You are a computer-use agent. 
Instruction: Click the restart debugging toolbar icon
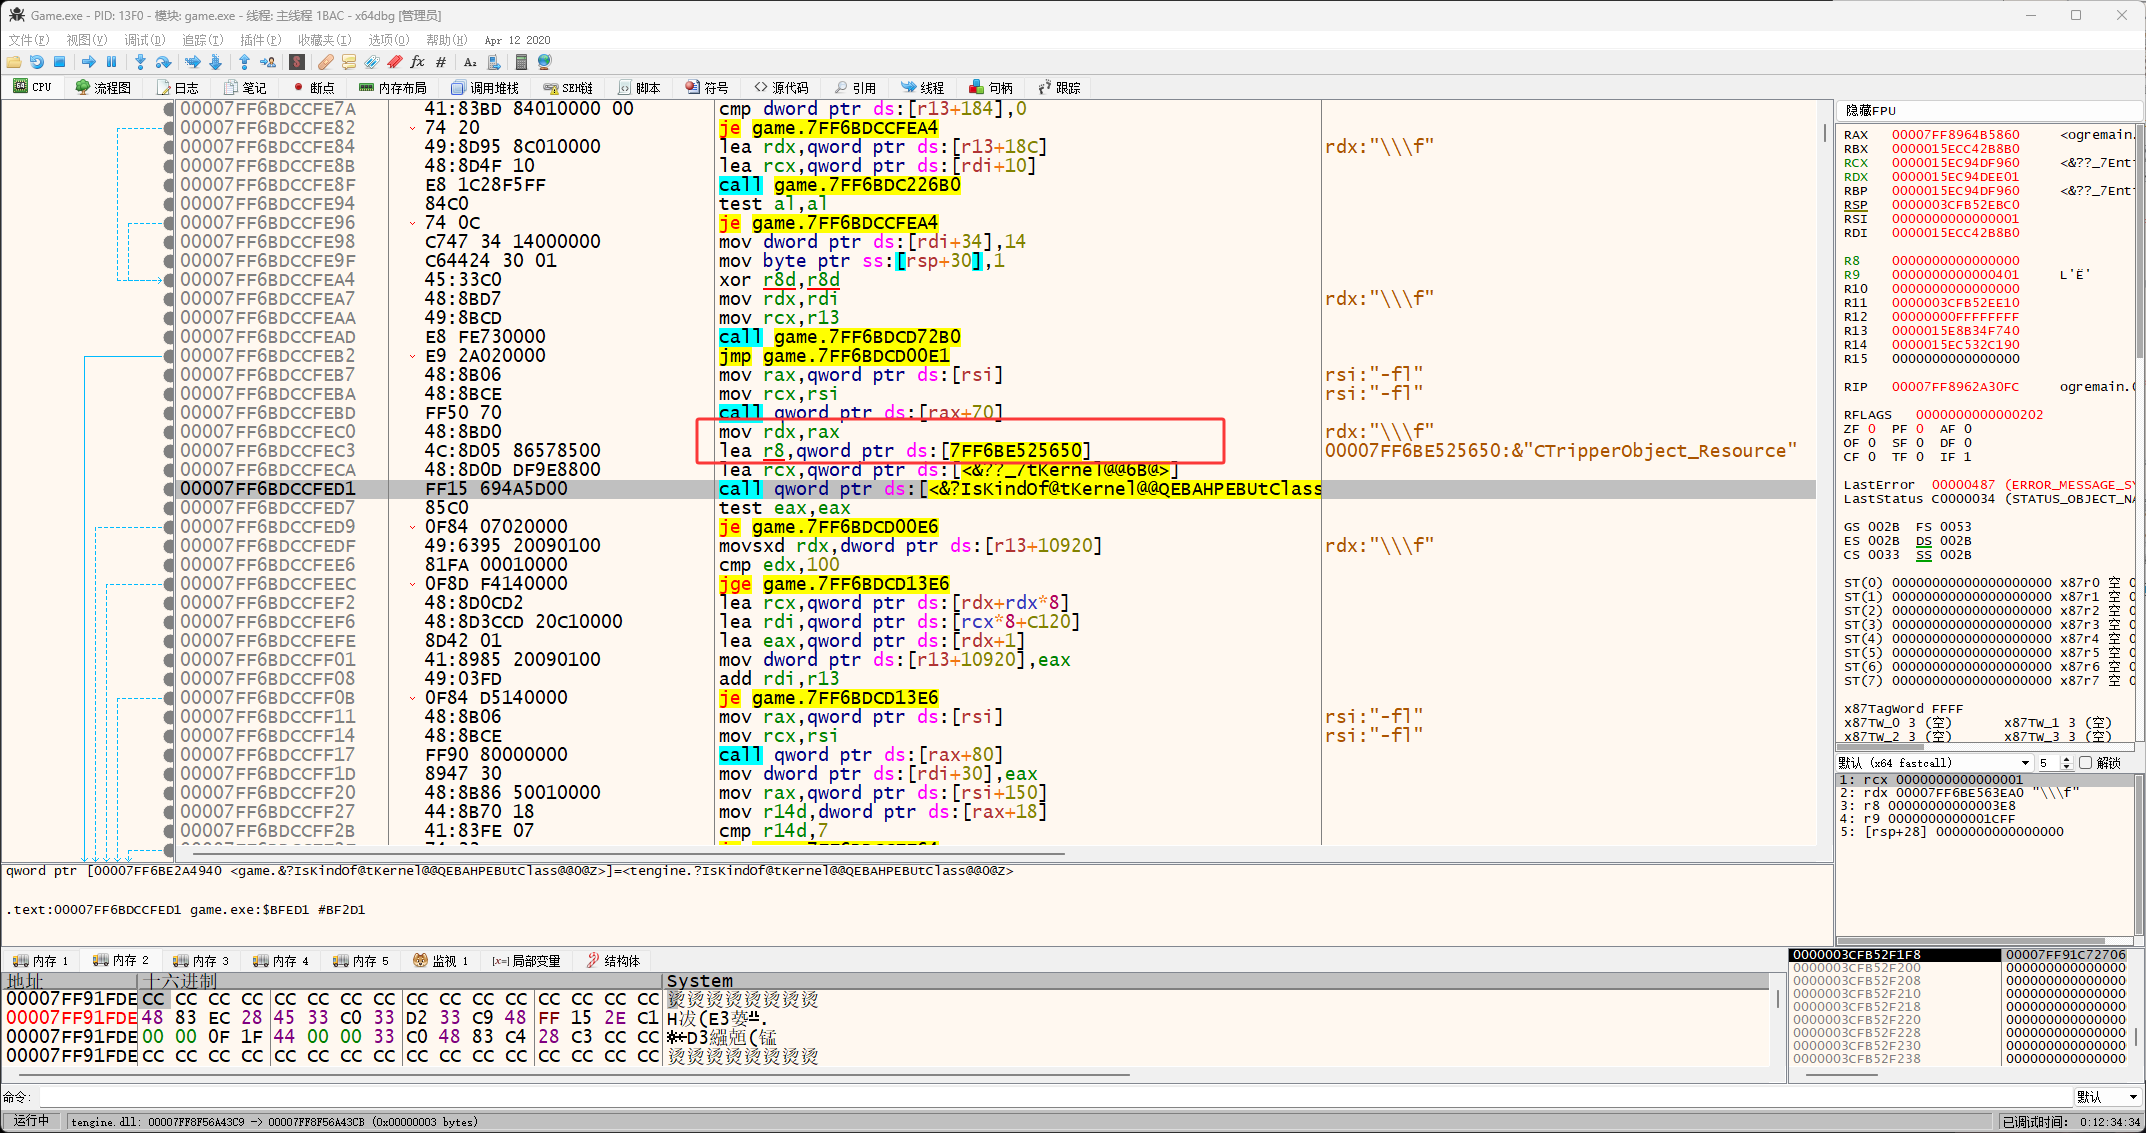(x=37, y=62)
